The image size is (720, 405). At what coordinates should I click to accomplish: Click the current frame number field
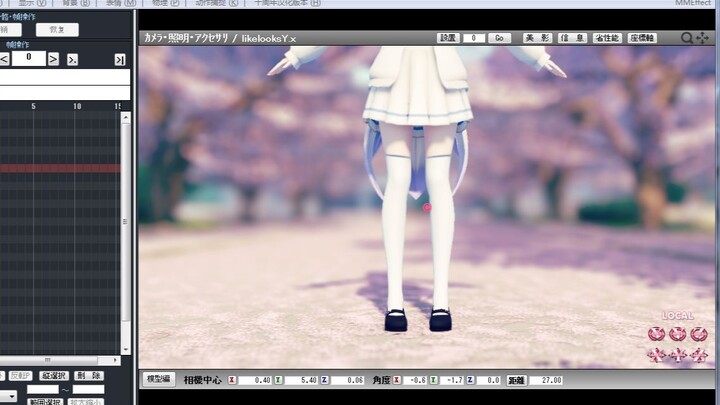28,58
